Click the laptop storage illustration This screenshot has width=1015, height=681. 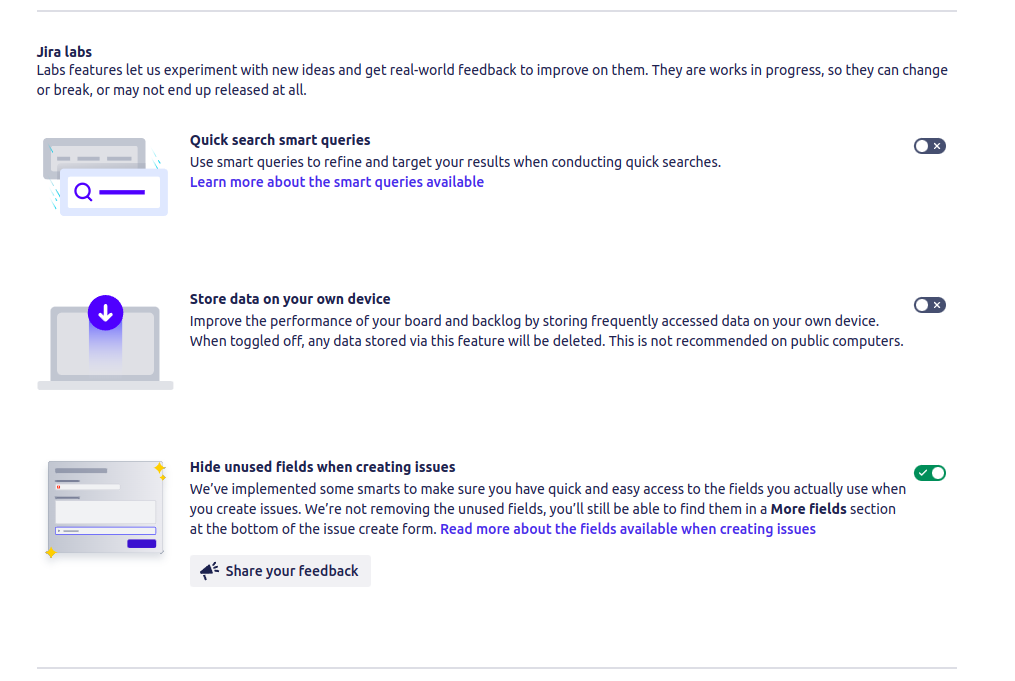pos(104,345)
